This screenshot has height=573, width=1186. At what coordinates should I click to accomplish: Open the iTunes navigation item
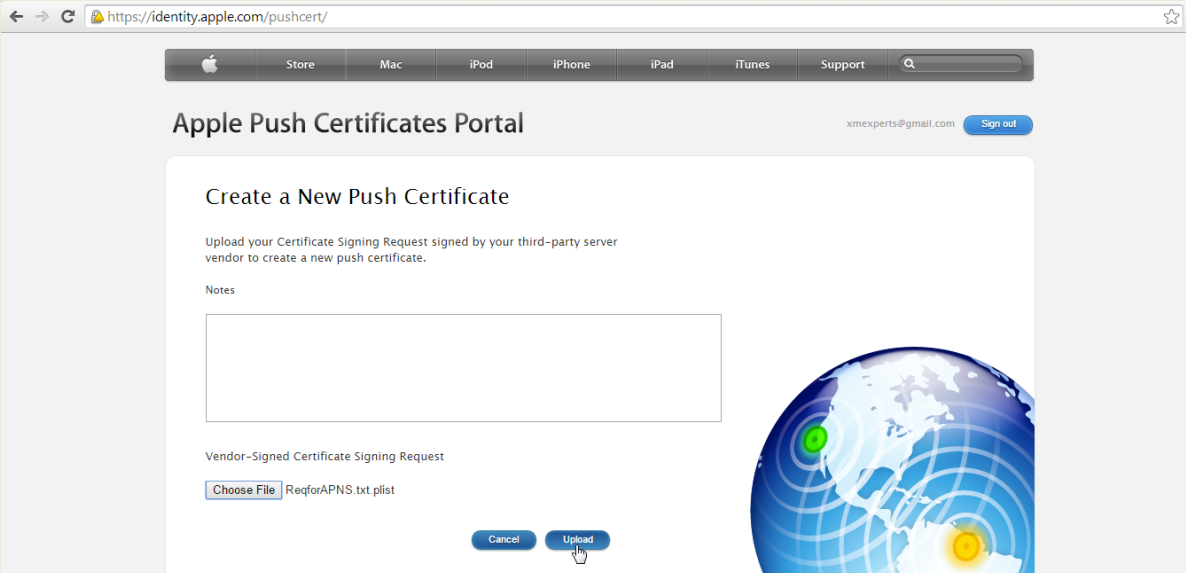pyautogui.click(x=752, y=65)
